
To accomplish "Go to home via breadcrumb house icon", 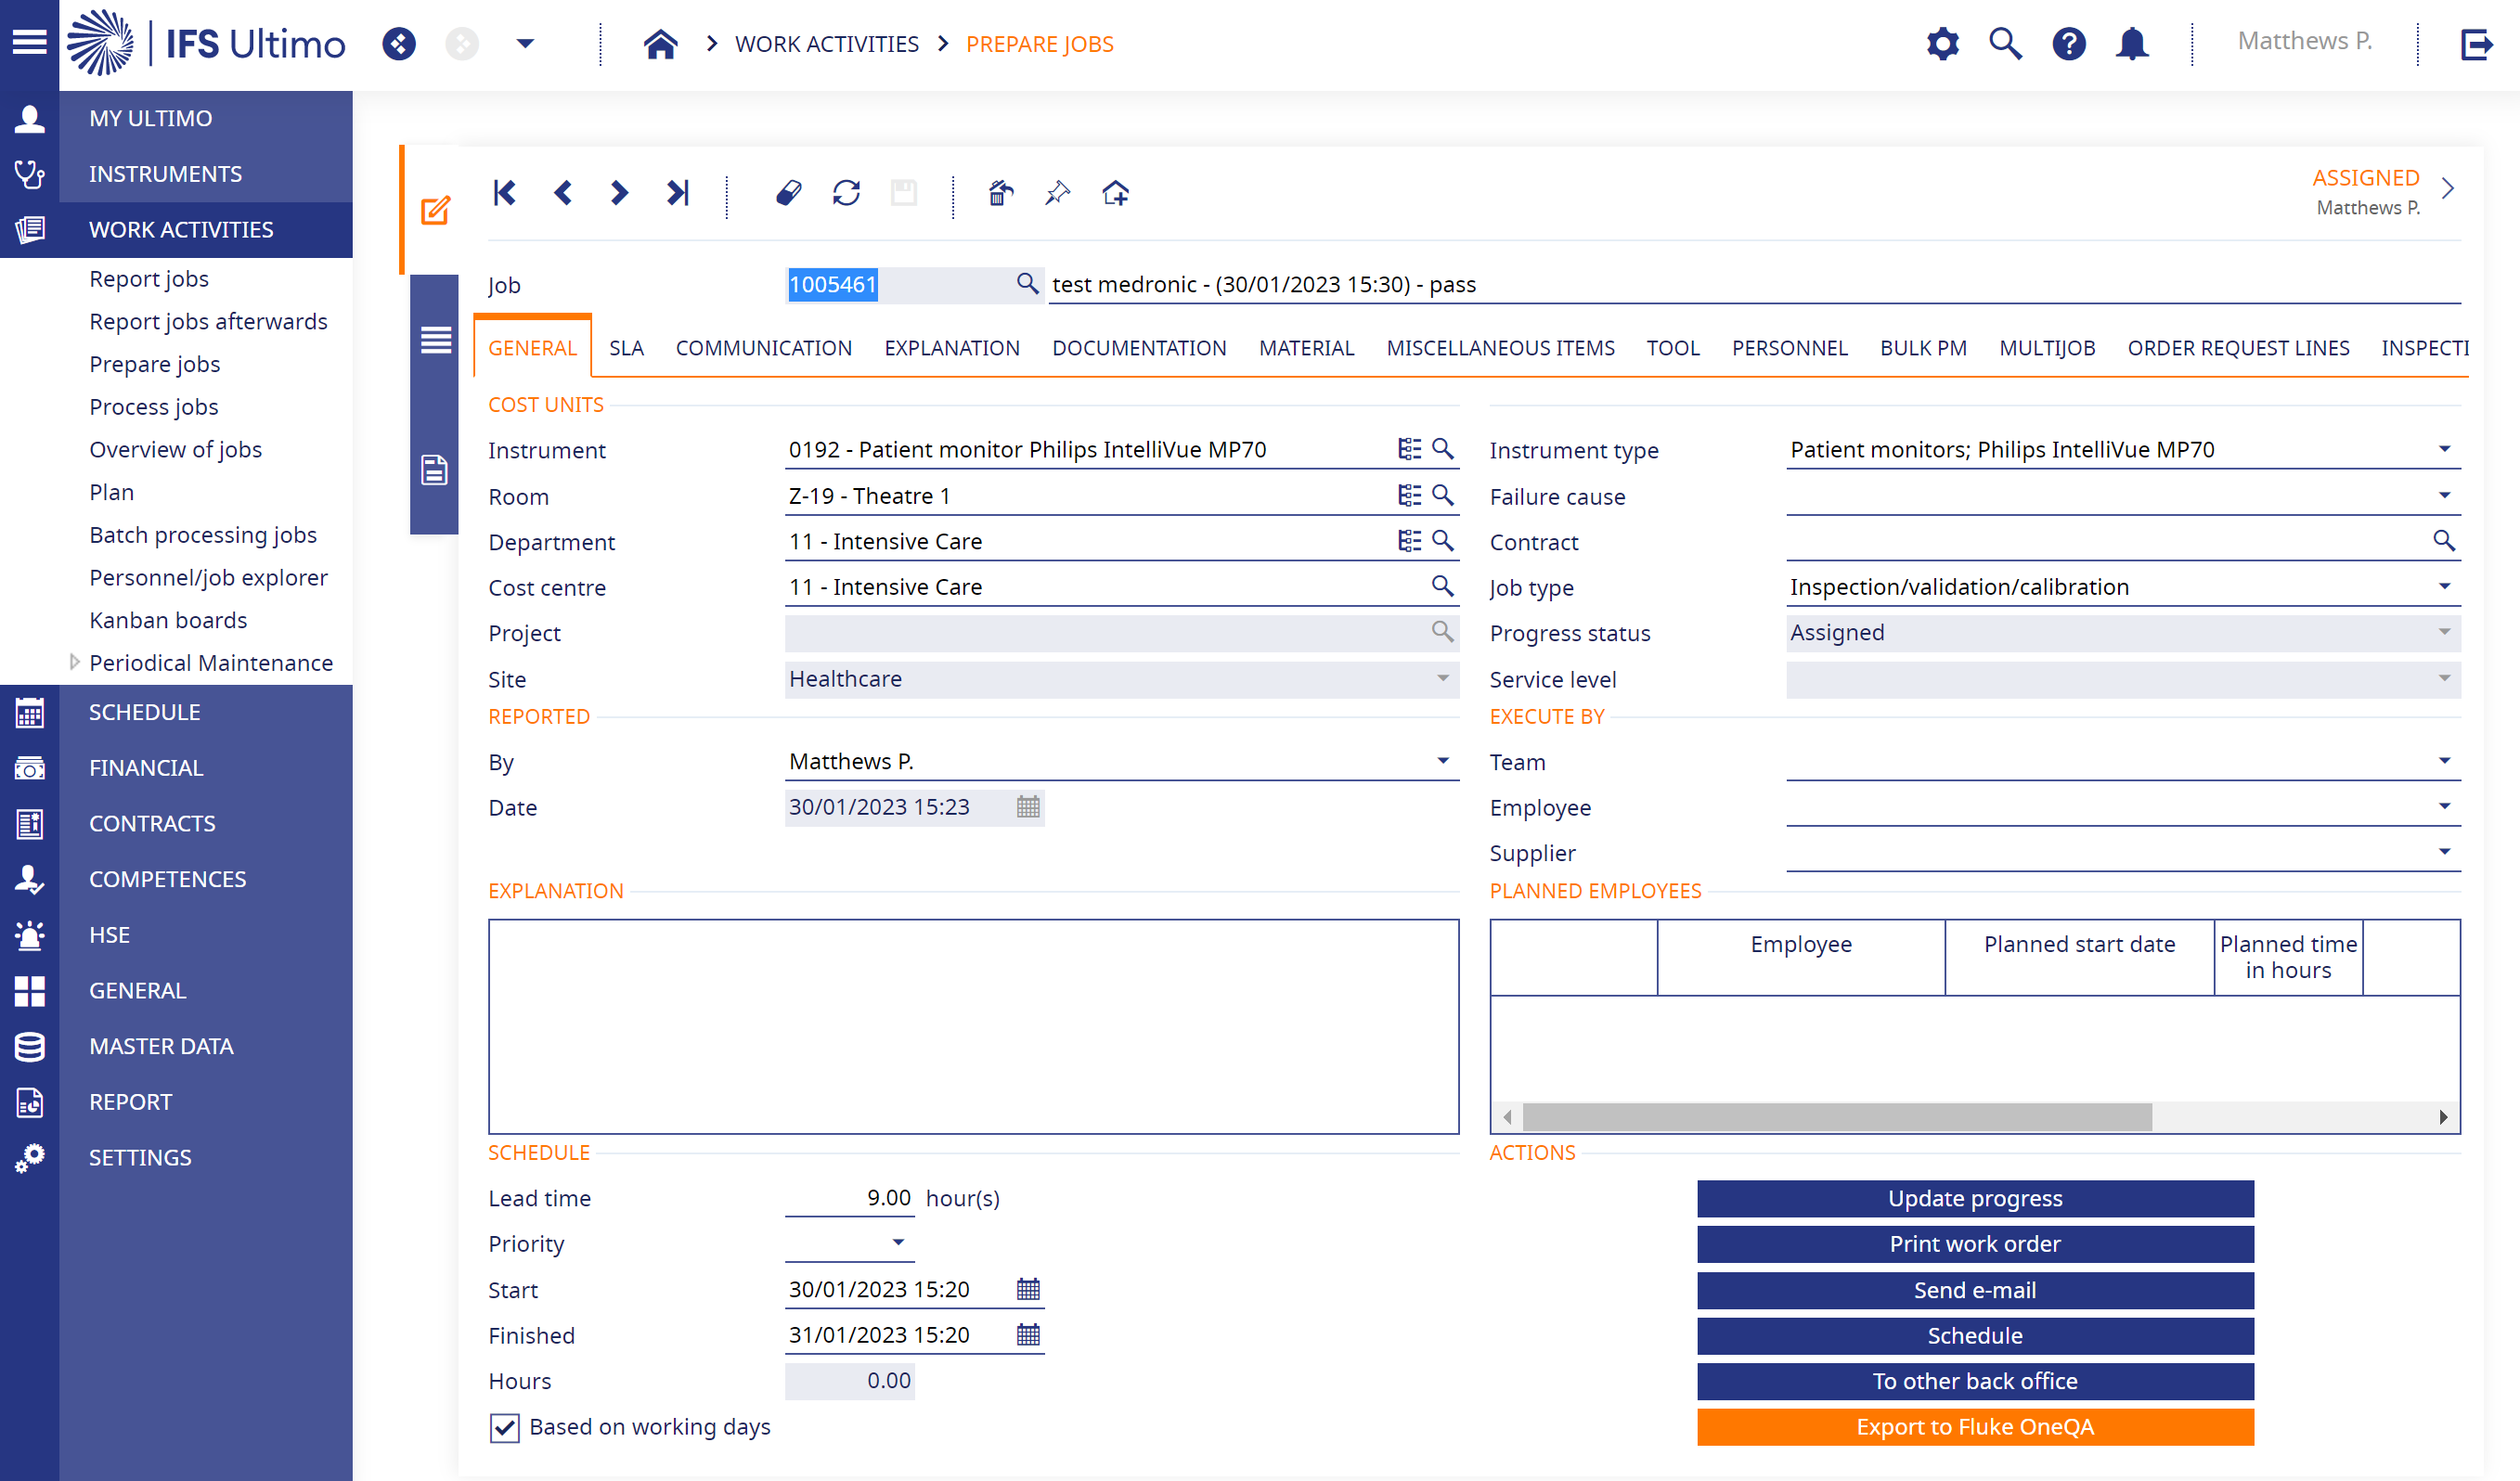I will pos(660,44).
